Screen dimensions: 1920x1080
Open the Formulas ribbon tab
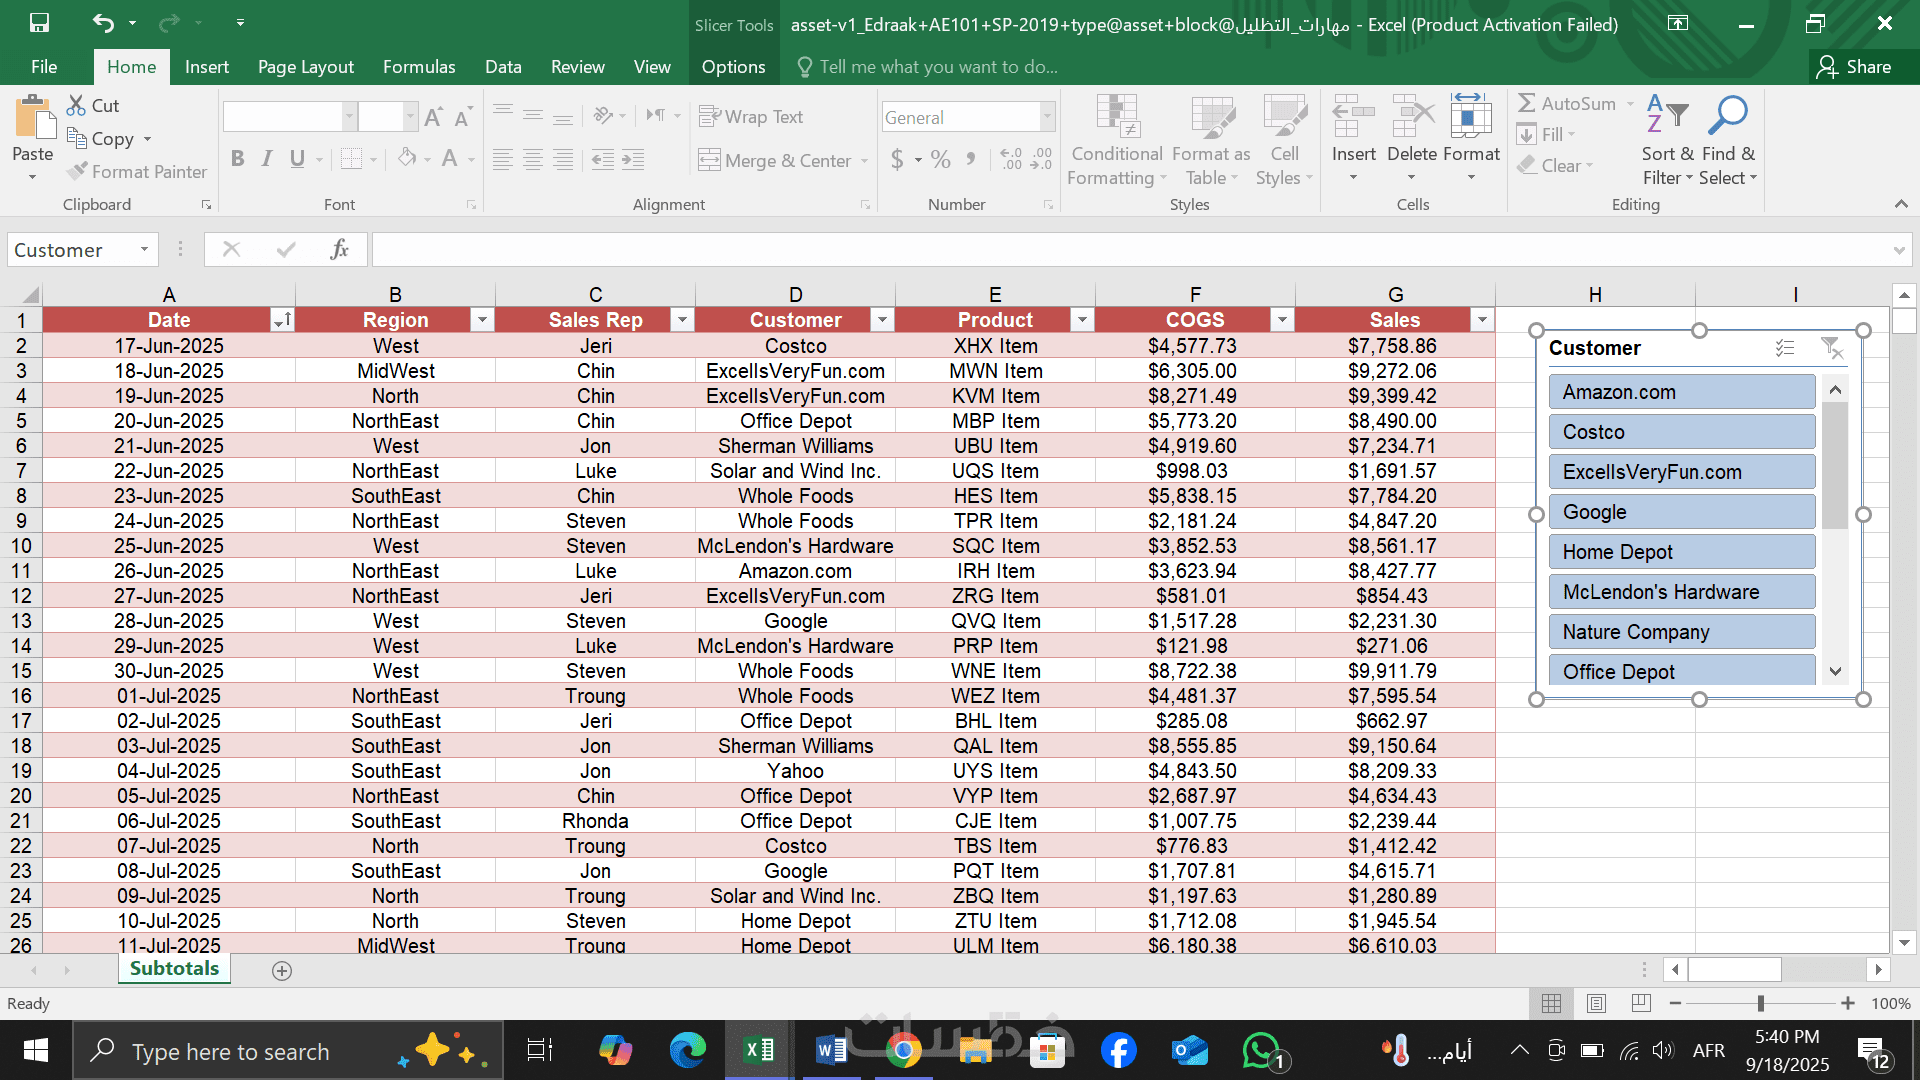418,67
